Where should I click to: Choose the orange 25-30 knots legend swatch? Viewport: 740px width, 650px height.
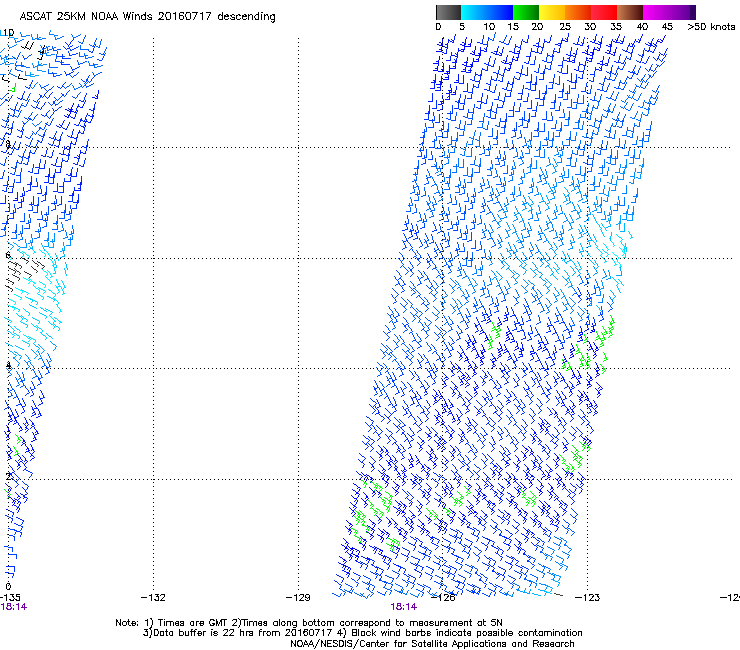(x=578, y=12)
